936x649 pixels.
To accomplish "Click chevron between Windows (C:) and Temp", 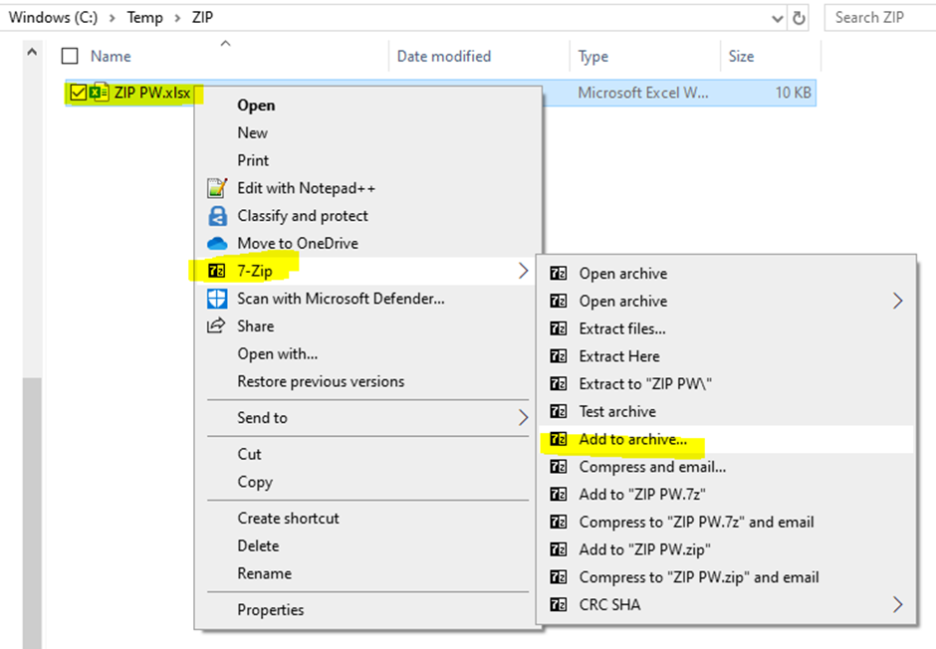I will (112, 18).
